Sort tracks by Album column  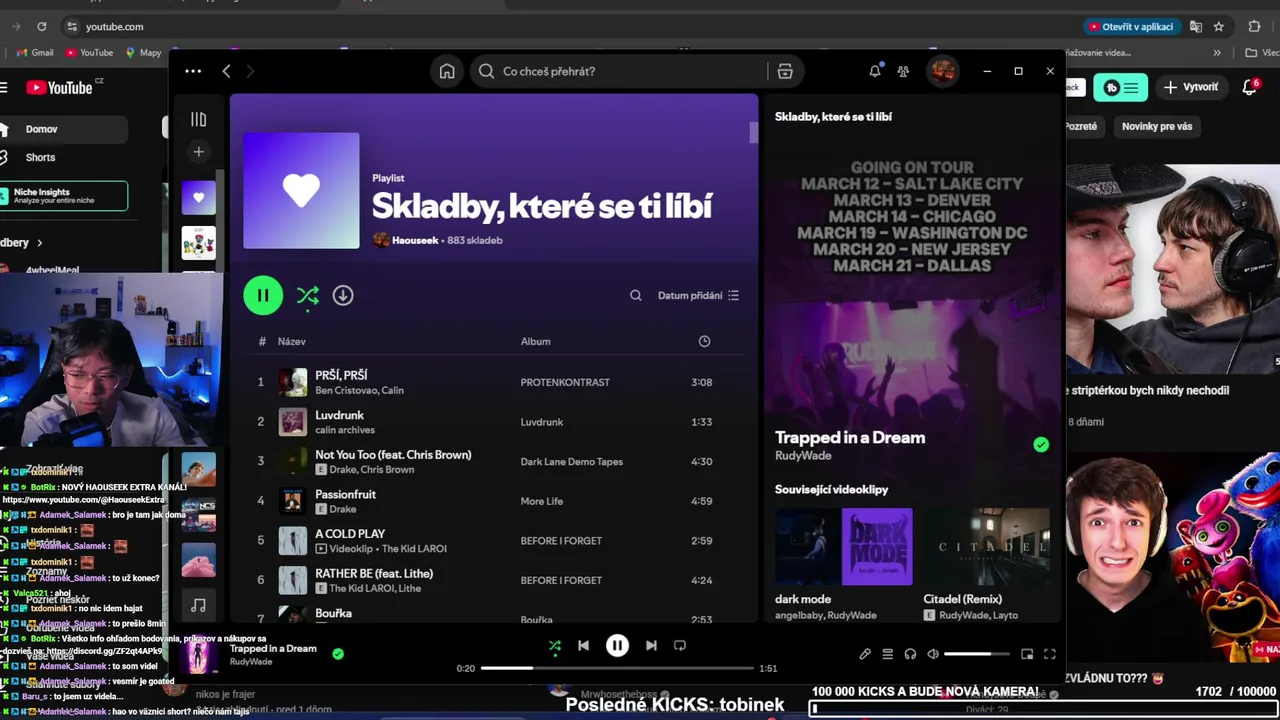(535, 341)
